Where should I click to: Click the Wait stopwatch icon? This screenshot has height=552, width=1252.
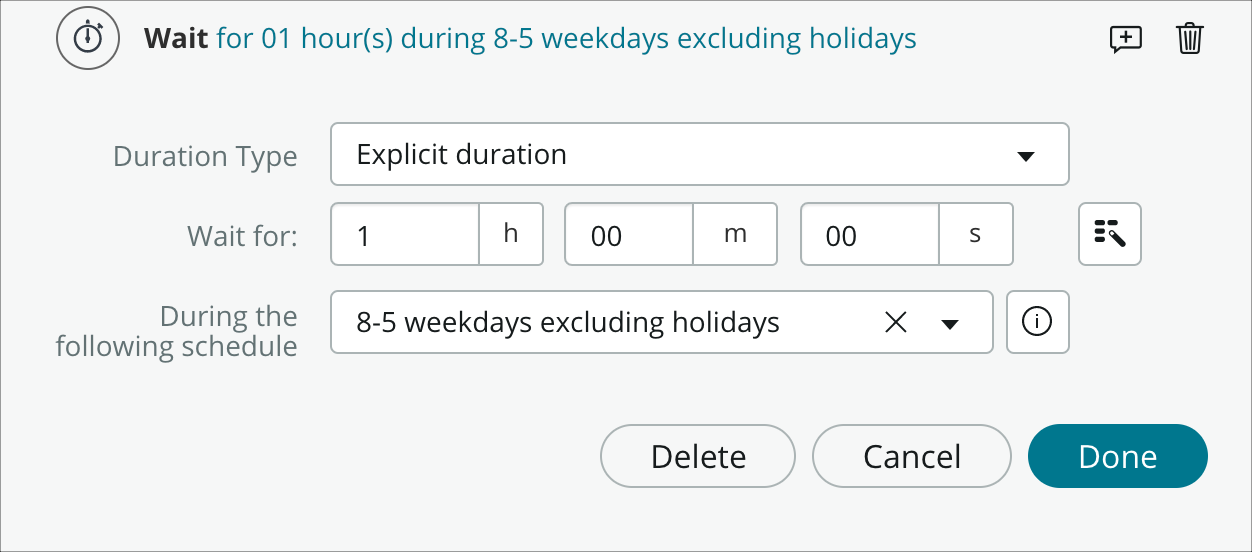click(x=88, y=38)
